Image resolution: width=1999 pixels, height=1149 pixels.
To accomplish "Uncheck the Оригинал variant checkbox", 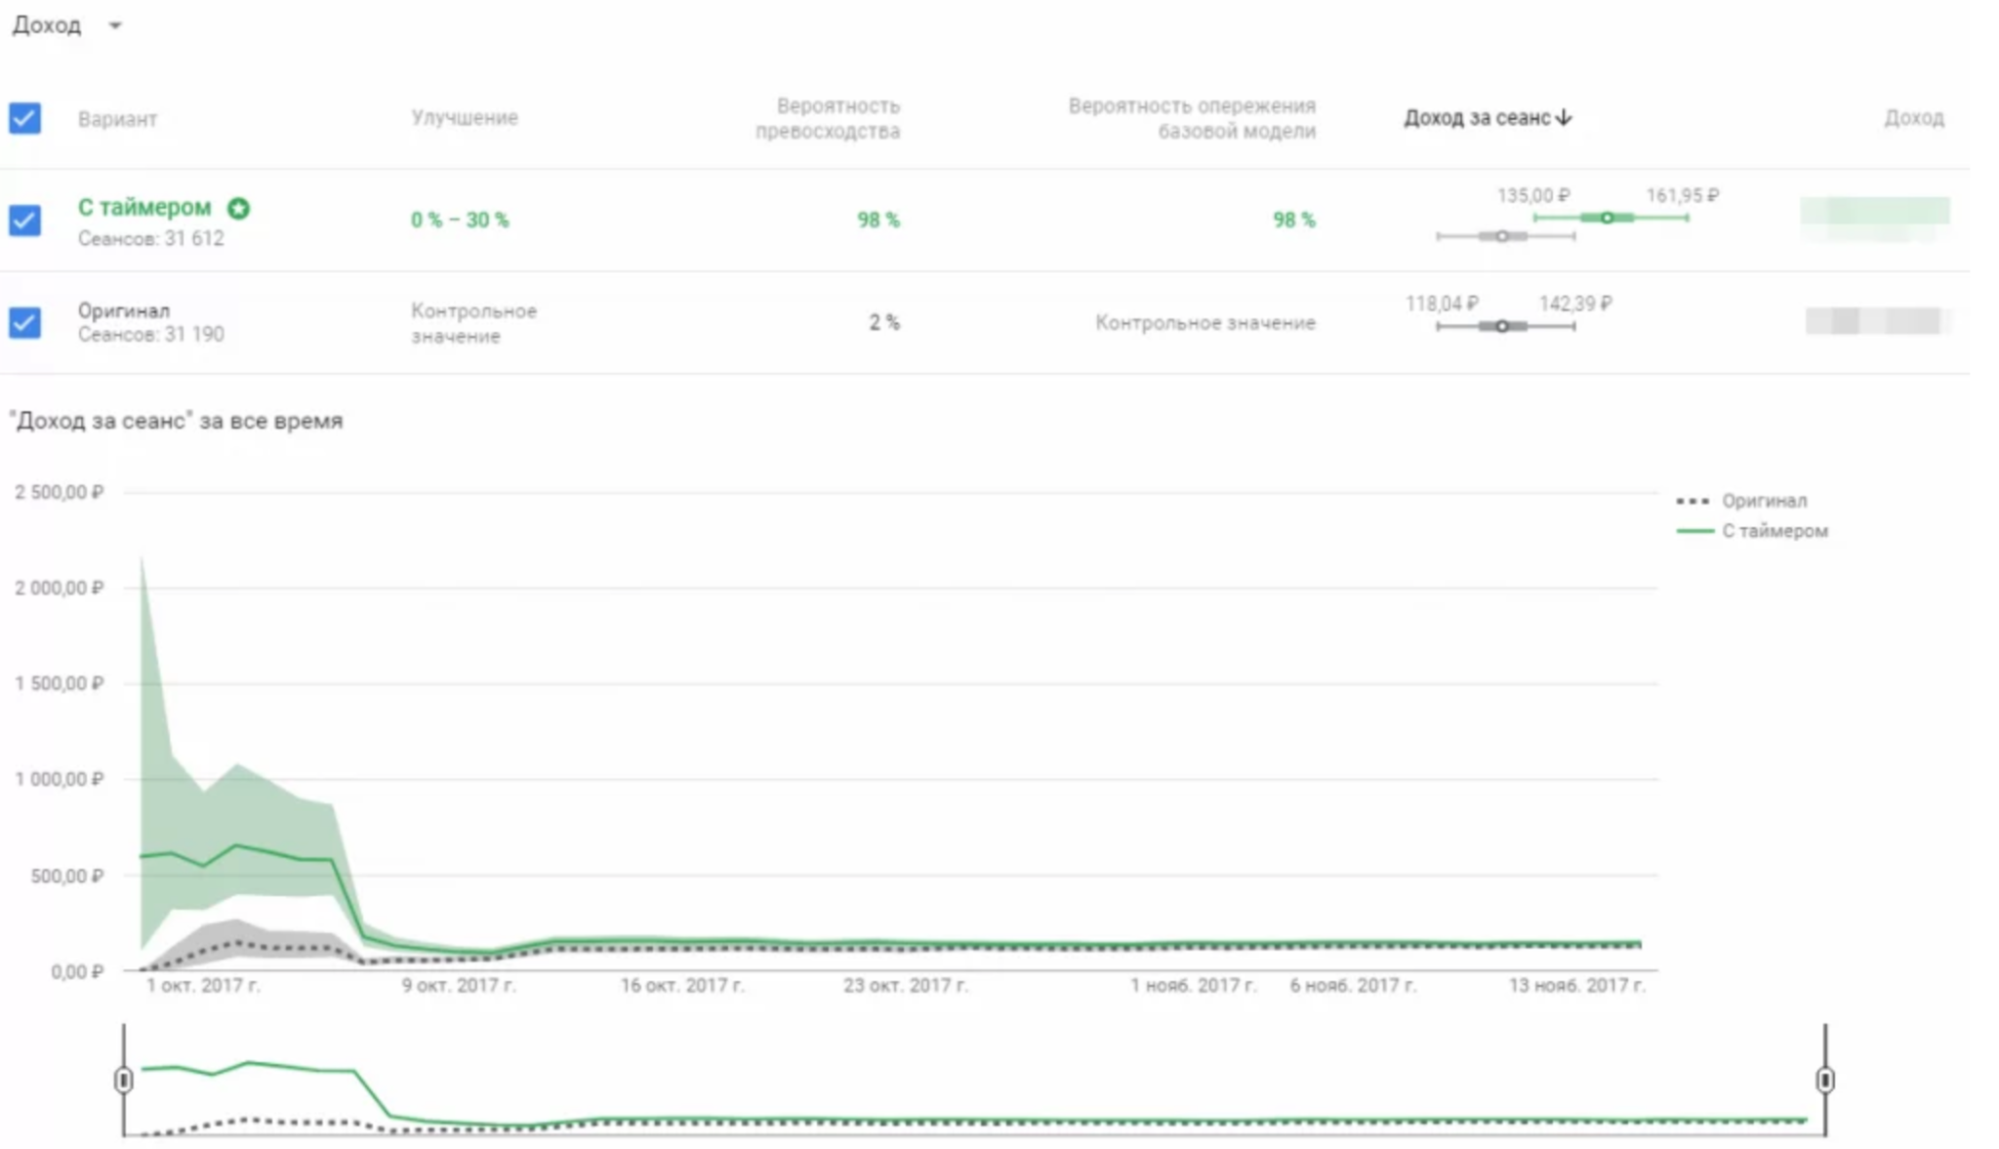I will (x=25, y=322).
